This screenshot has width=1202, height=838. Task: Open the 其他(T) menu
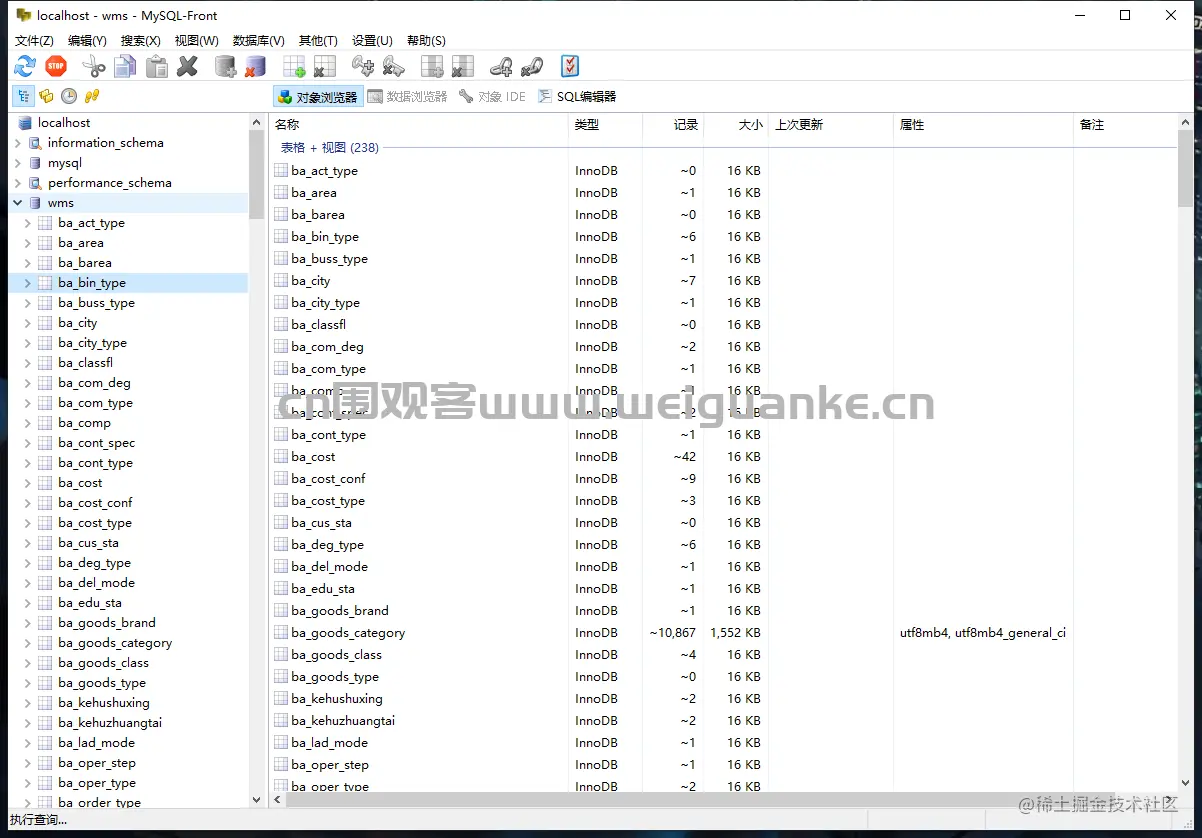click(x=318, y=40)
